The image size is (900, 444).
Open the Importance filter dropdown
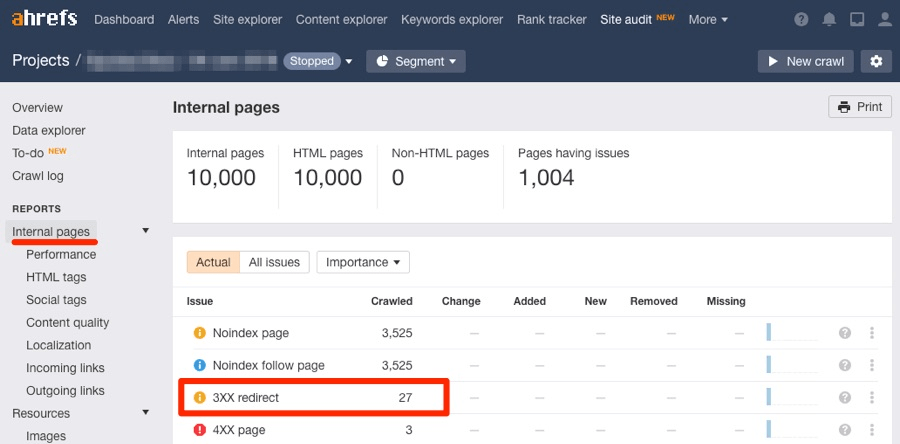[363, 262]
